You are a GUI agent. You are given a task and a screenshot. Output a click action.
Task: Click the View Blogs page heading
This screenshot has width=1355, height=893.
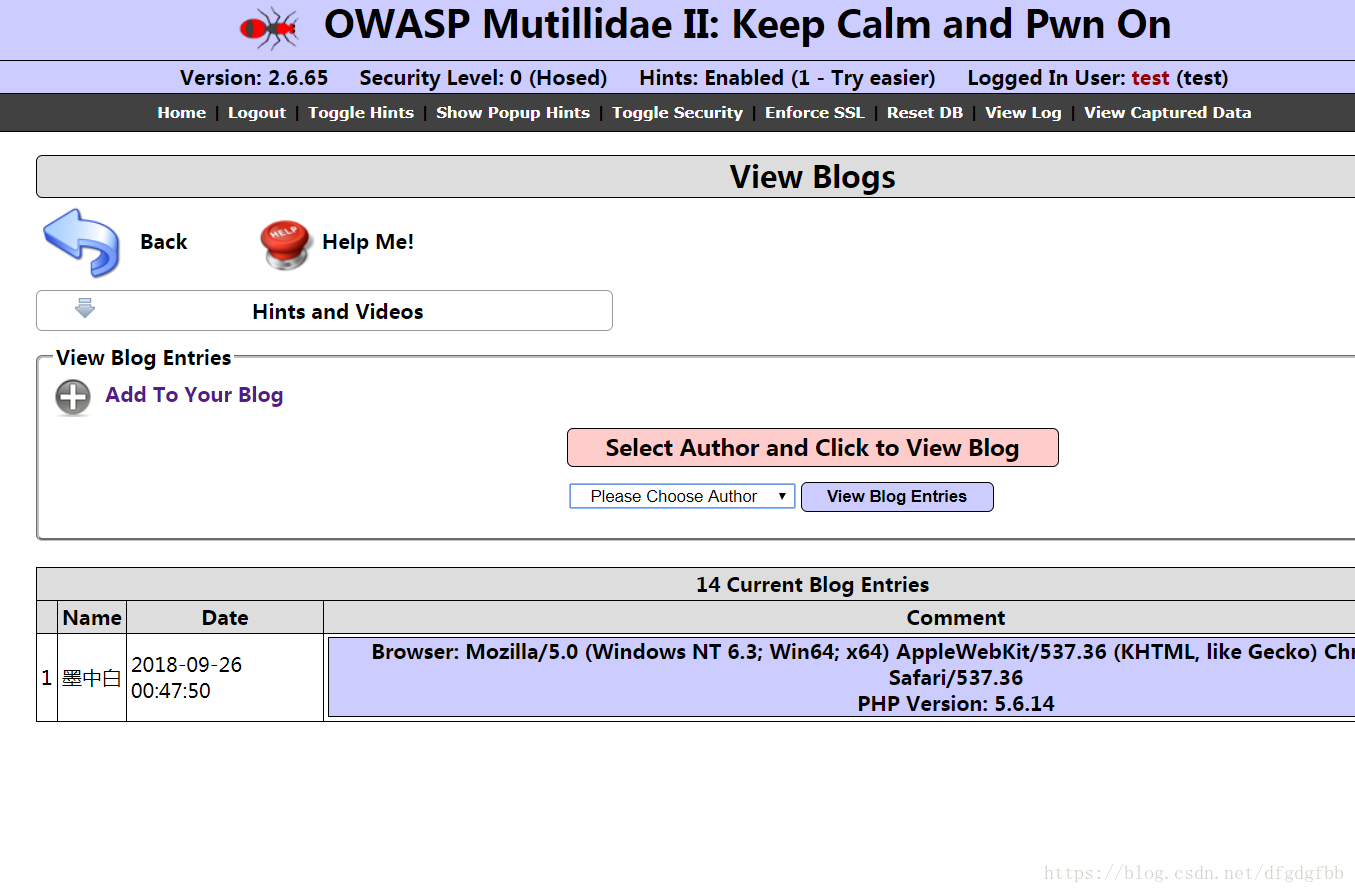812,177
